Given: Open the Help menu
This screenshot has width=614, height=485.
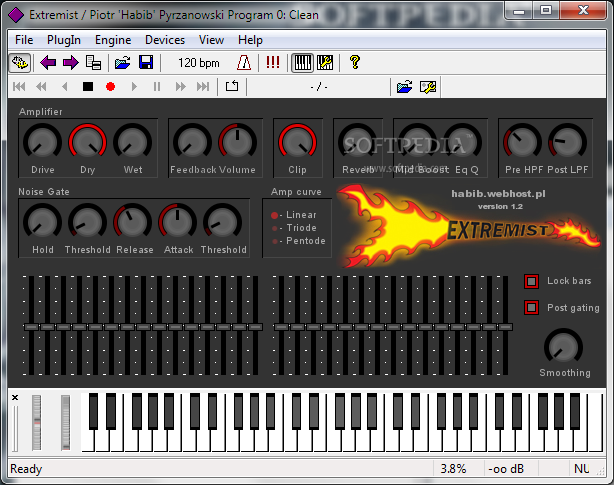Looking at the screenshot, I should [x=250, y=40].
